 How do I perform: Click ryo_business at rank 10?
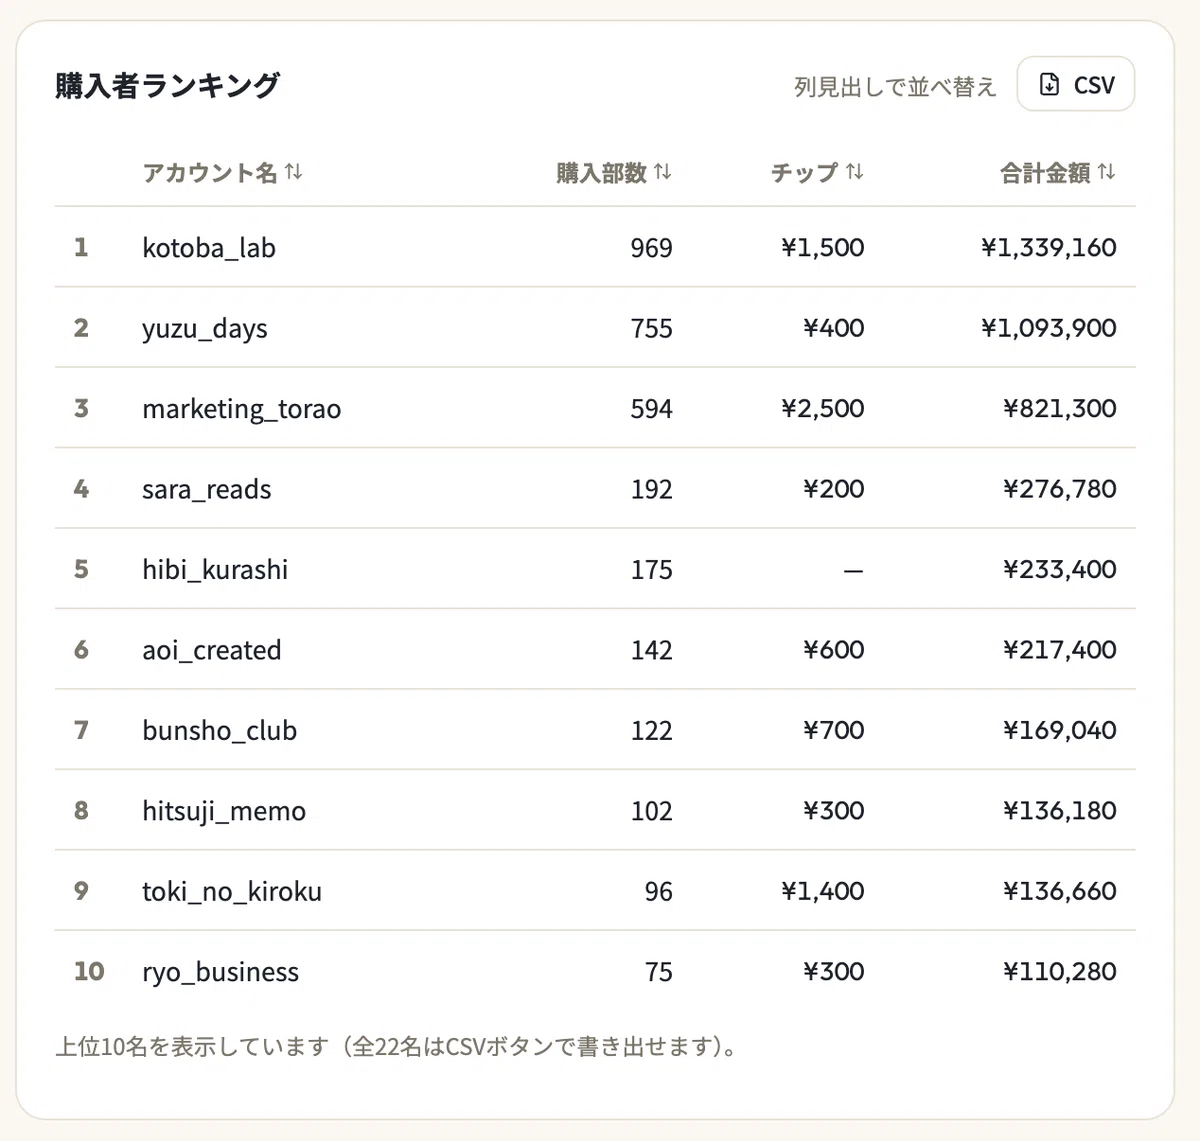point(221,971)
